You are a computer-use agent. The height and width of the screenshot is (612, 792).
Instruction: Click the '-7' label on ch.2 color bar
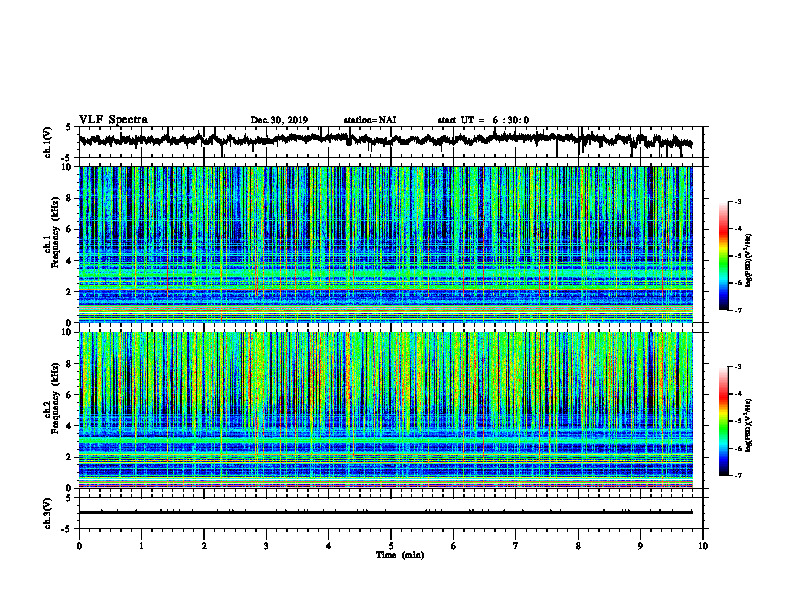(738, 476)
